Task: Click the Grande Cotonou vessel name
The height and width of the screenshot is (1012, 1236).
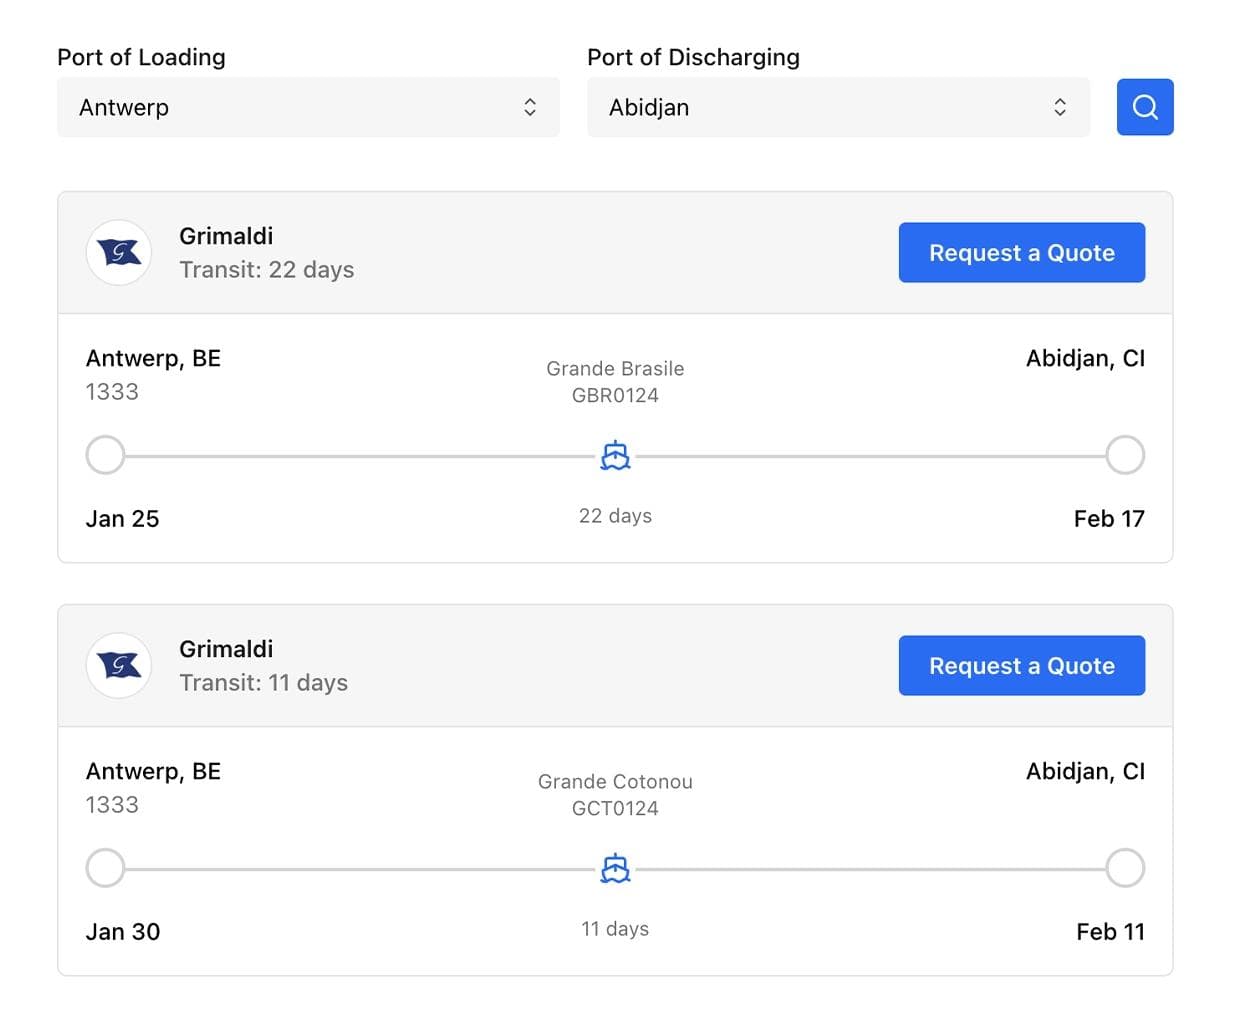Action: pos(615,782)
